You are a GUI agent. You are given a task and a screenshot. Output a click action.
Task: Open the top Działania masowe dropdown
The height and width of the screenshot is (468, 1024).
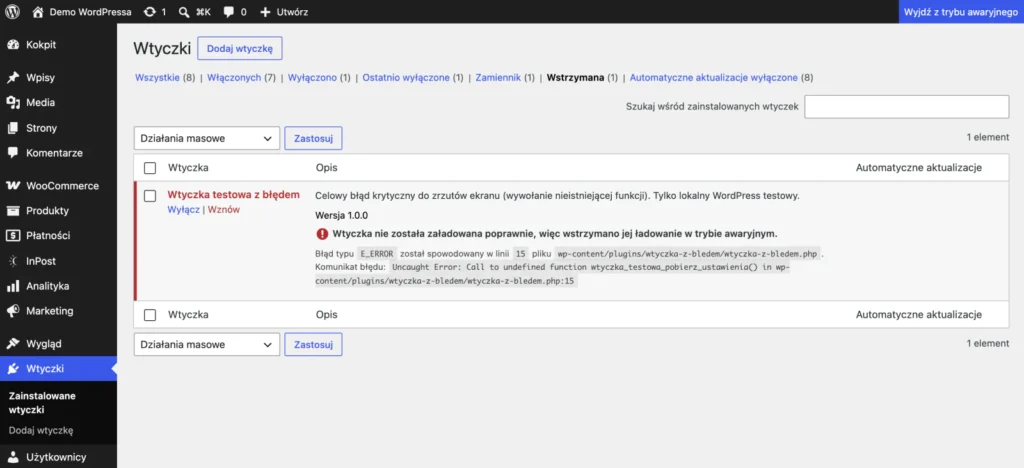click(x=206, y=138)
